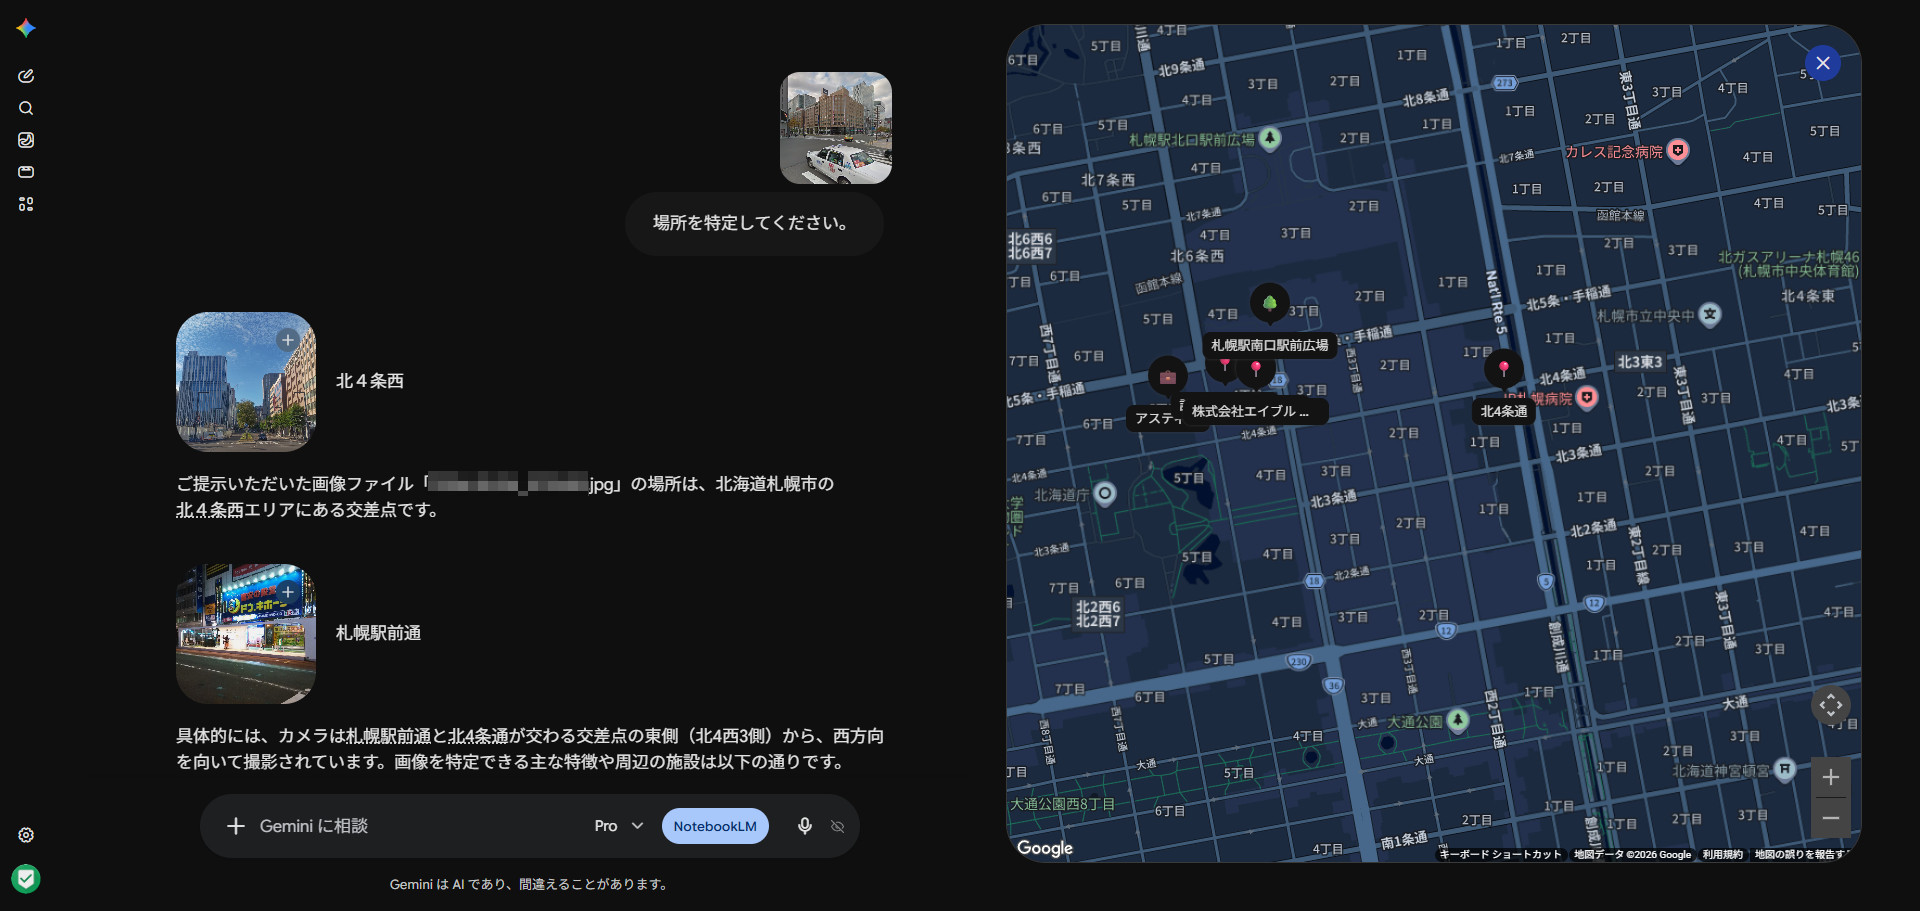This screenshot has width=1920, height=911.
Task: Click the 北4条通 pin label
Action: [1504, 411]
